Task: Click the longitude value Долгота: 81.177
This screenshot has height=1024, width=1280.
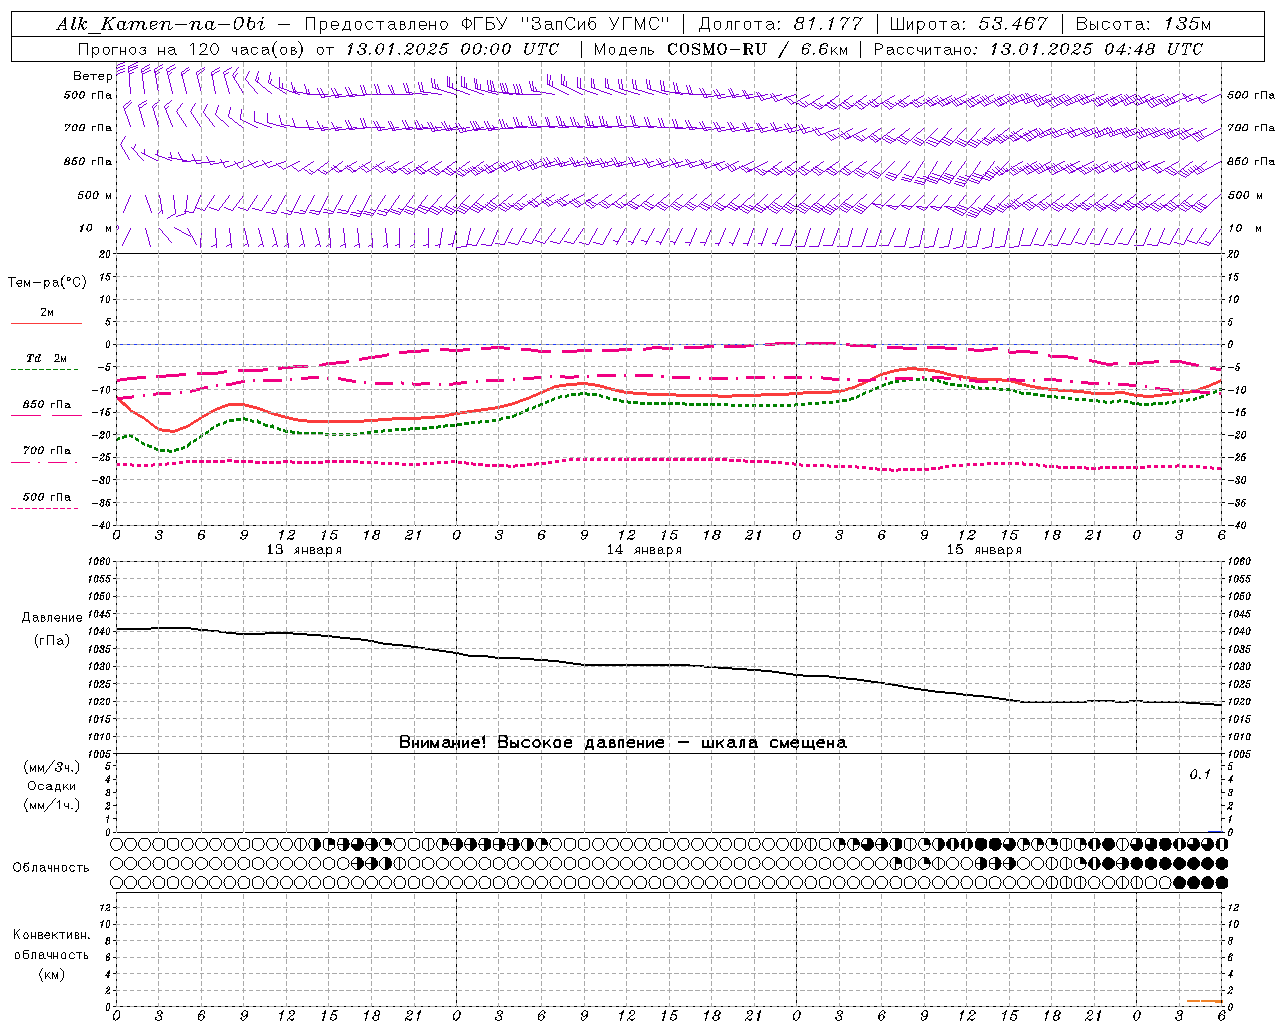Action: click(780, 24)
